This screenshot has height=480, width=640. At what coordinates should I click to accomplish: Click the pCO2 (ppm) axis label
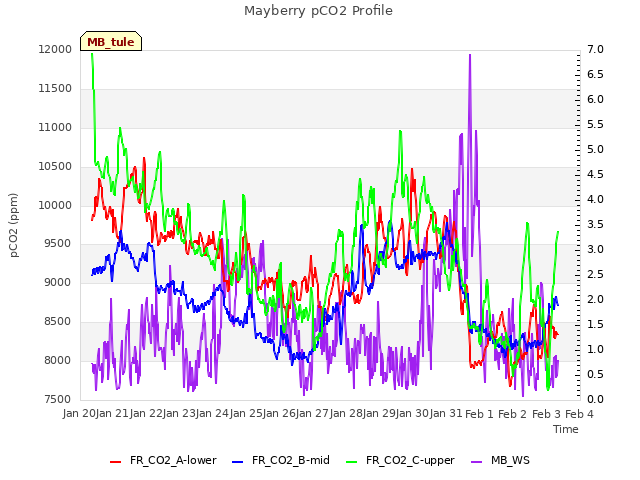click(x=14, y=225)
